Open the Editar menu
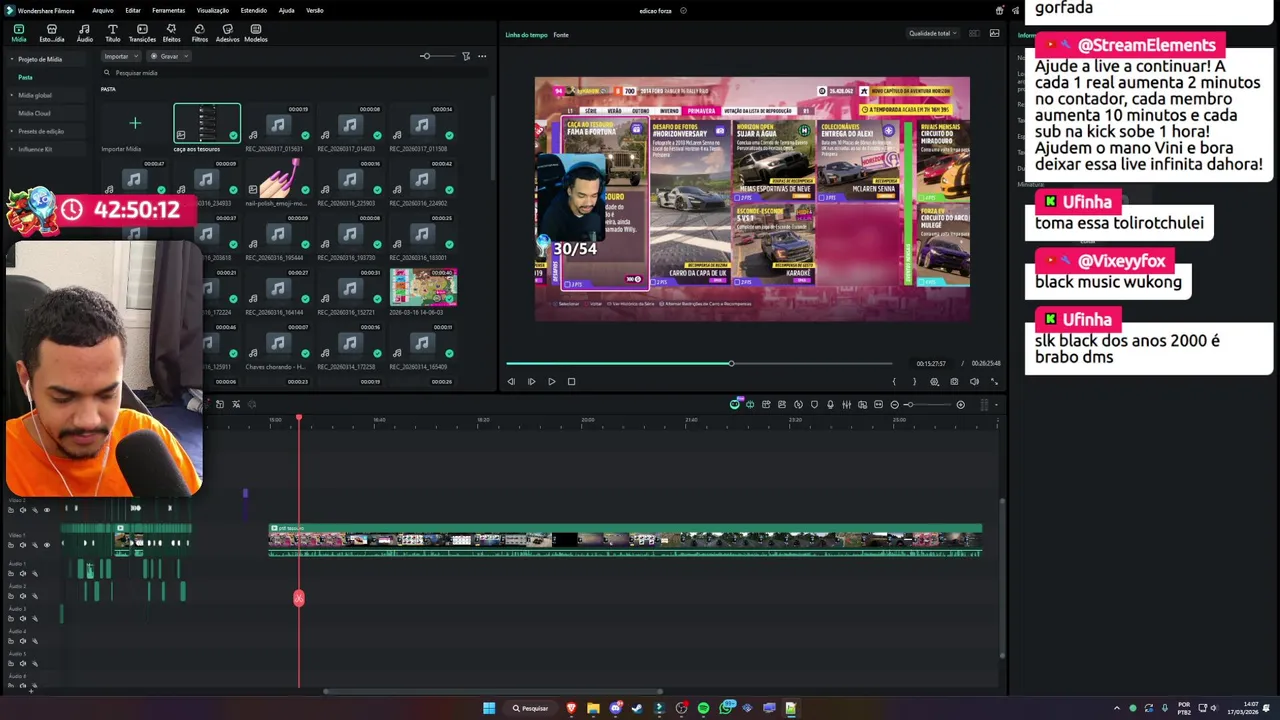Screen dimensions: 1280x720 [133, 10]
